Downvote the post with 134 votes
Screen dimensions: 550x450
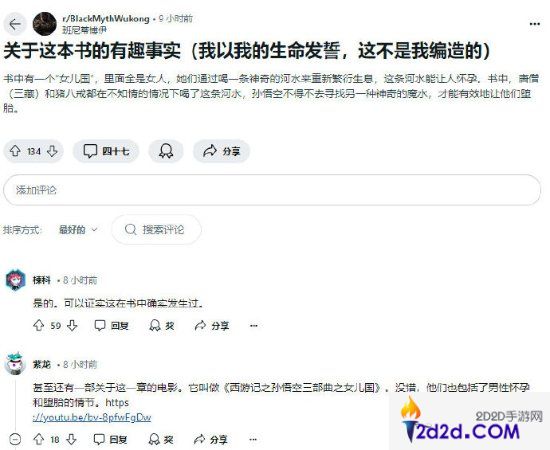[52, 151]
